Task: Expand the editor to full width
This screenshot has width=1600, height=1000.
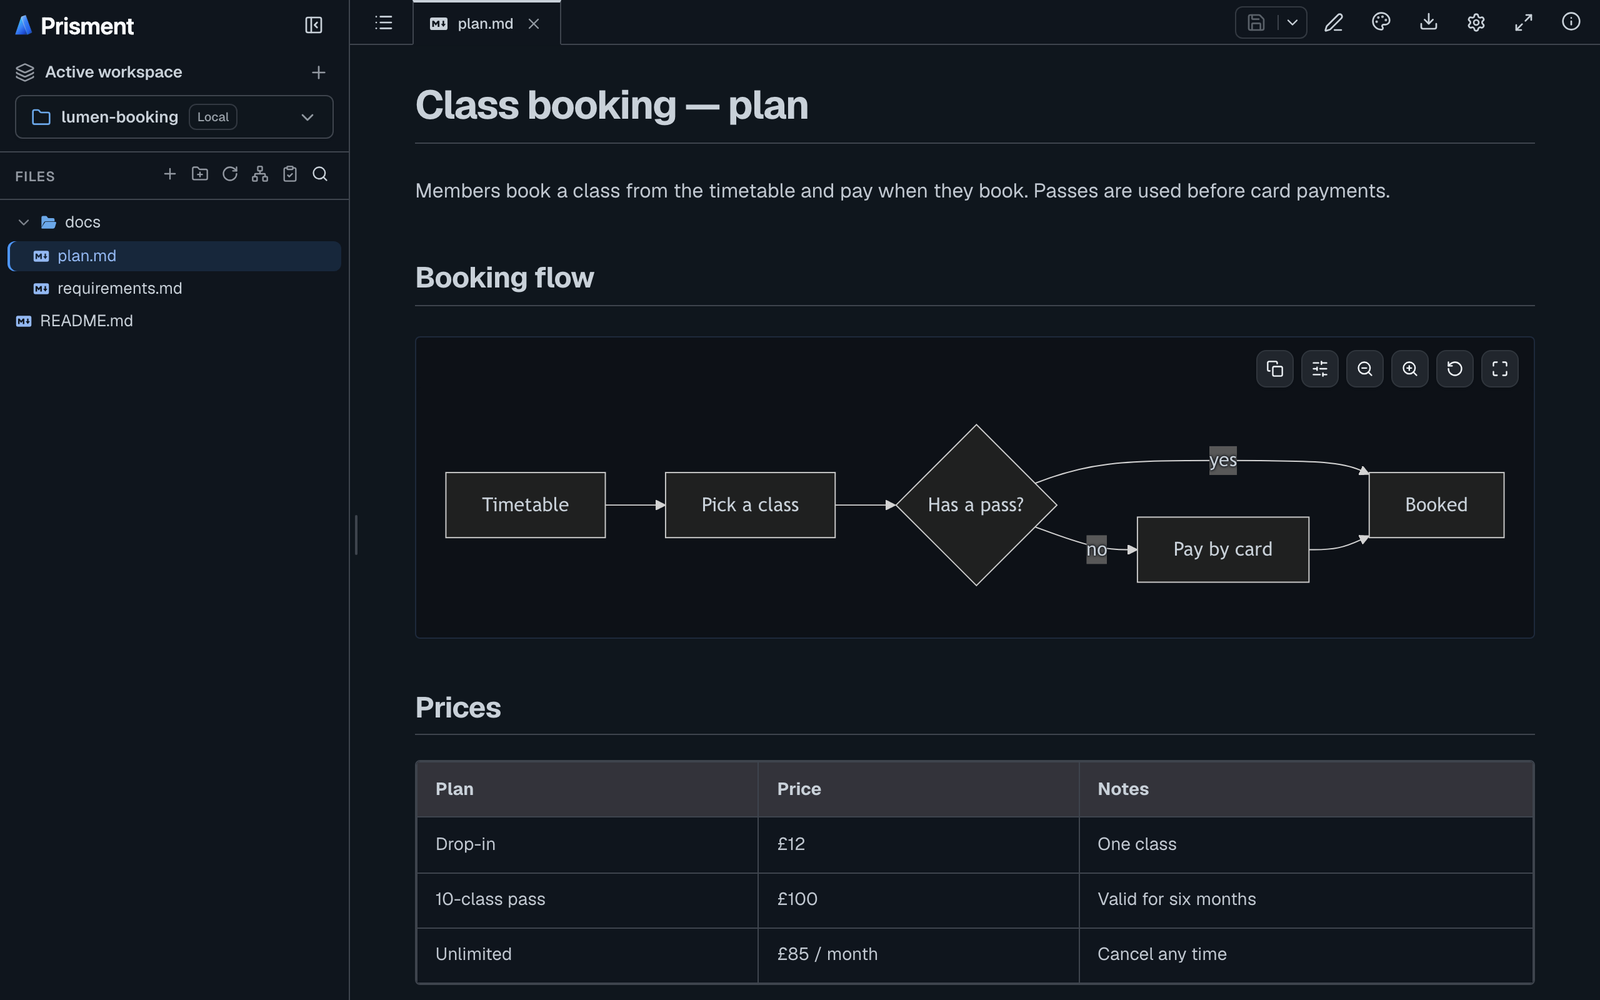Action: [x=1523, y=23]
